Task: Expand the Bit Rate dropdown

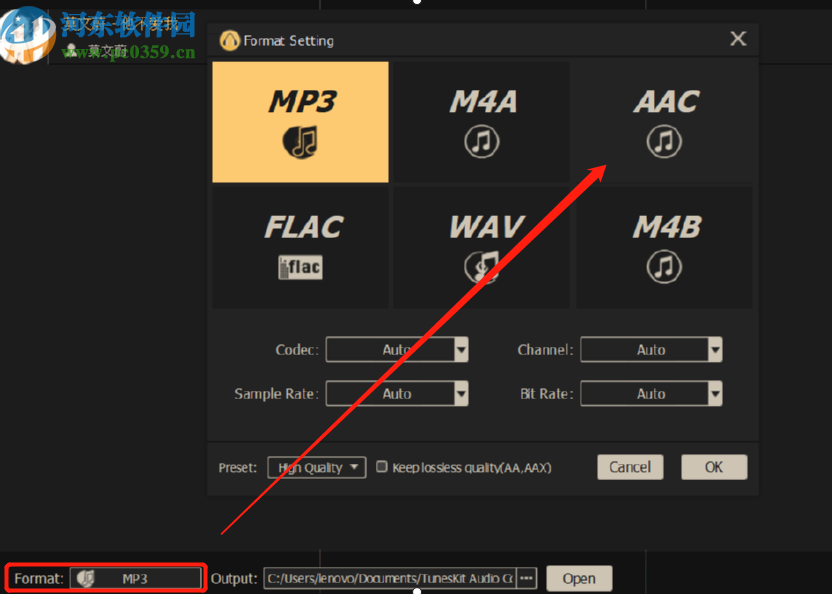Action: point(651,393)
